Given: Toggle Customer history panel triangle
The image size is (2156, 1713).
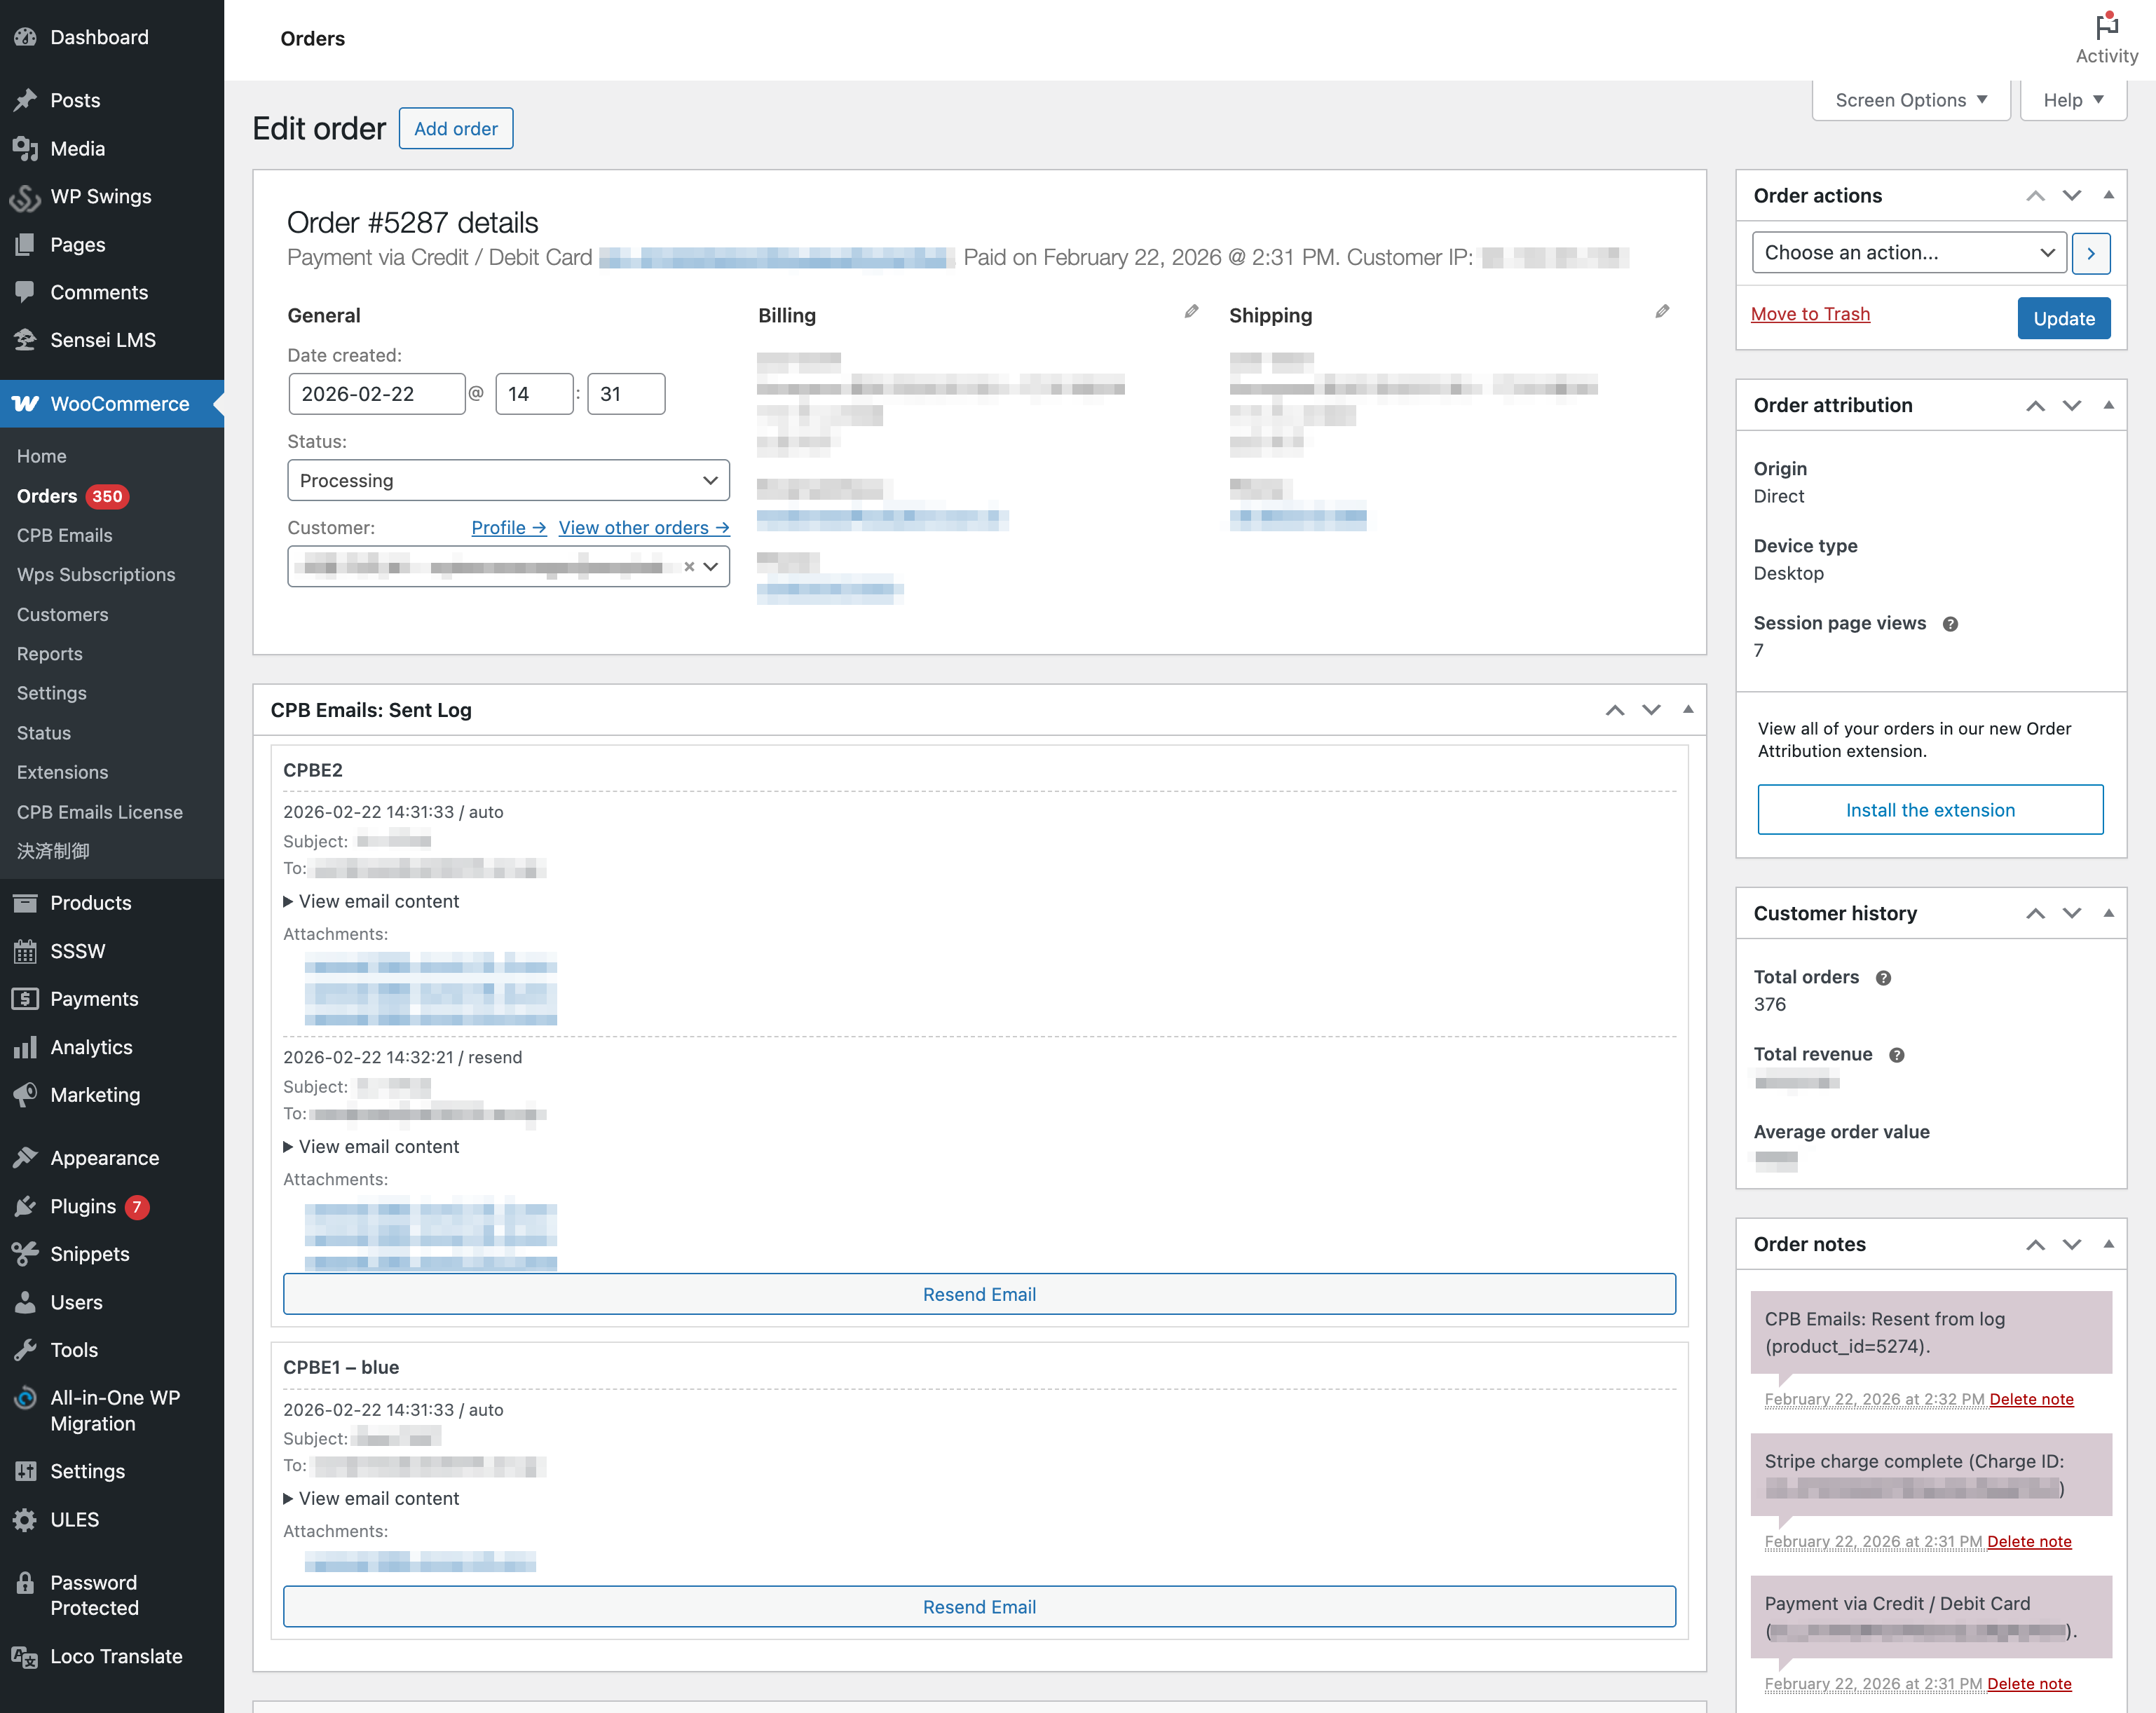Looking at the screenshot, I should (2109, 913).
